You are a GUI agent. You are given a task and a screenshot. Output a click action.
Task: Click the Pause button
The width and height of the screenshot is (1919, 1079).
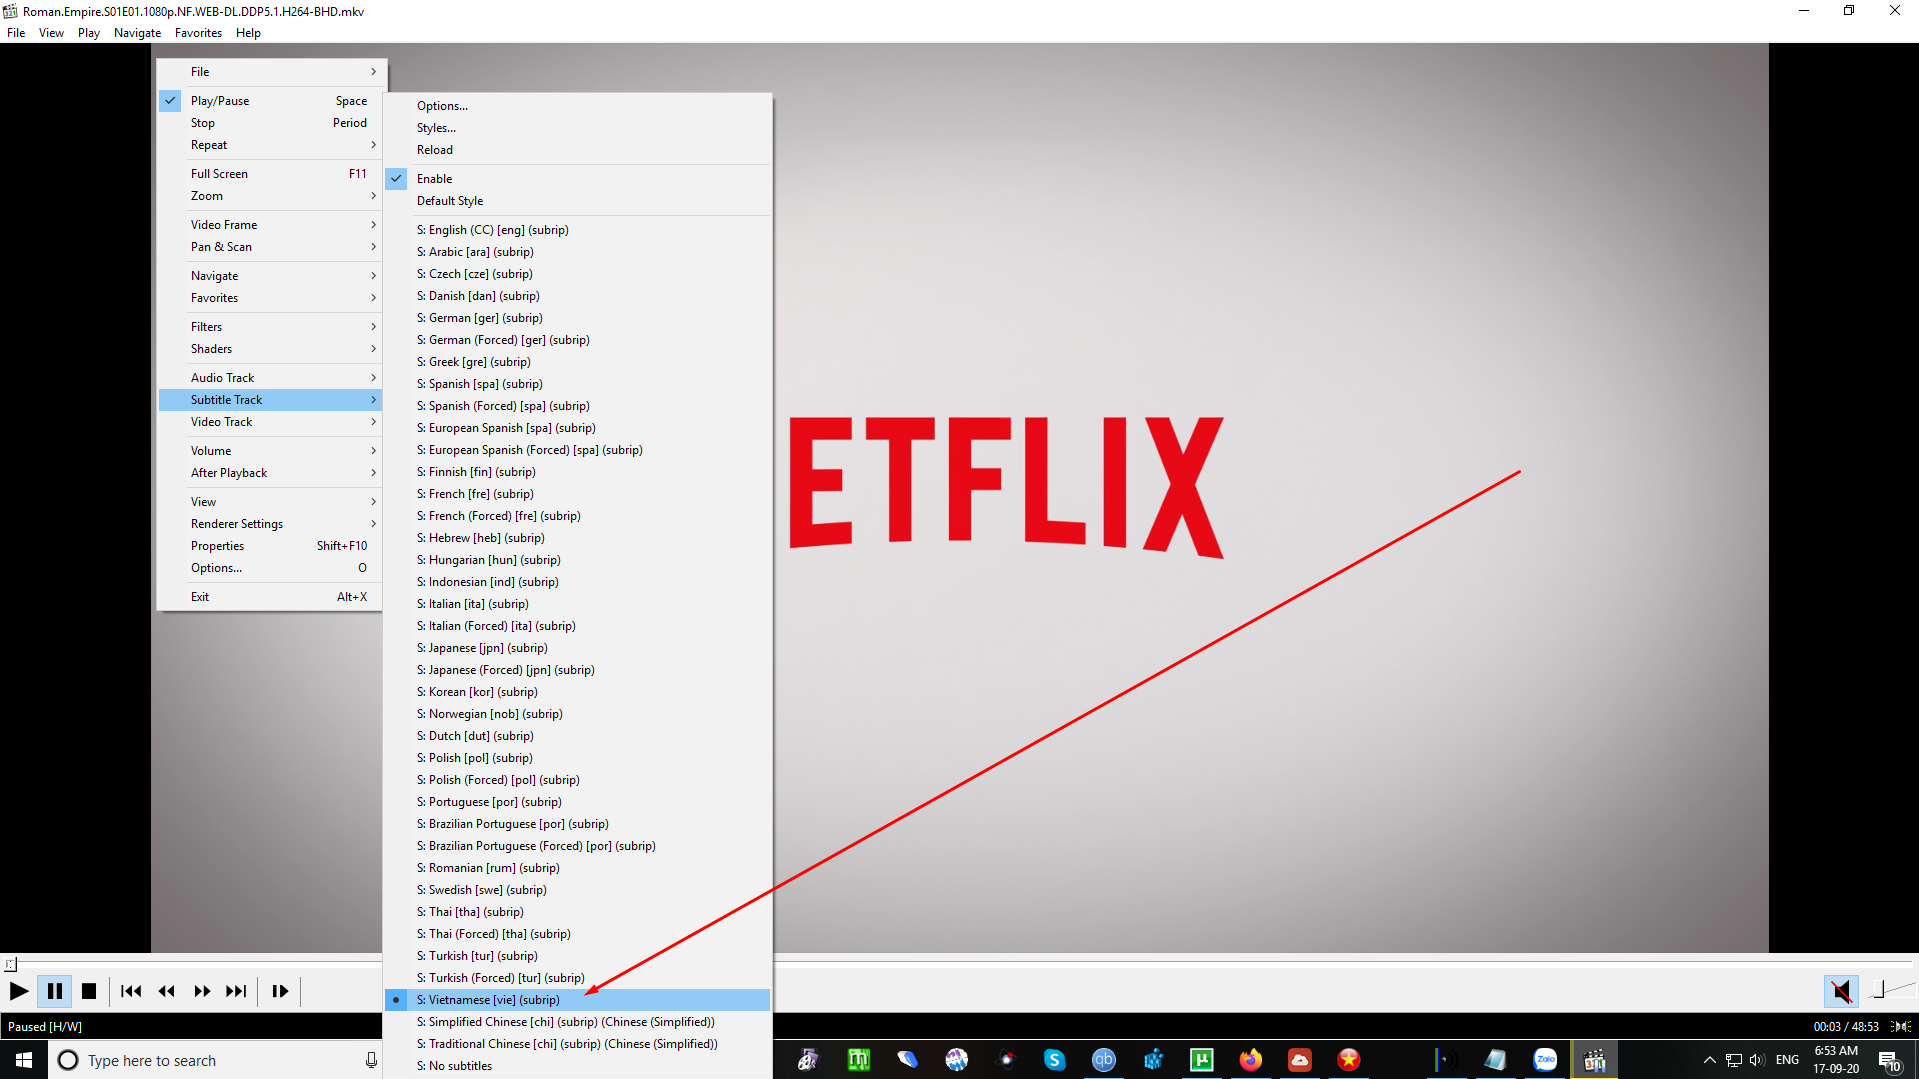55,991
